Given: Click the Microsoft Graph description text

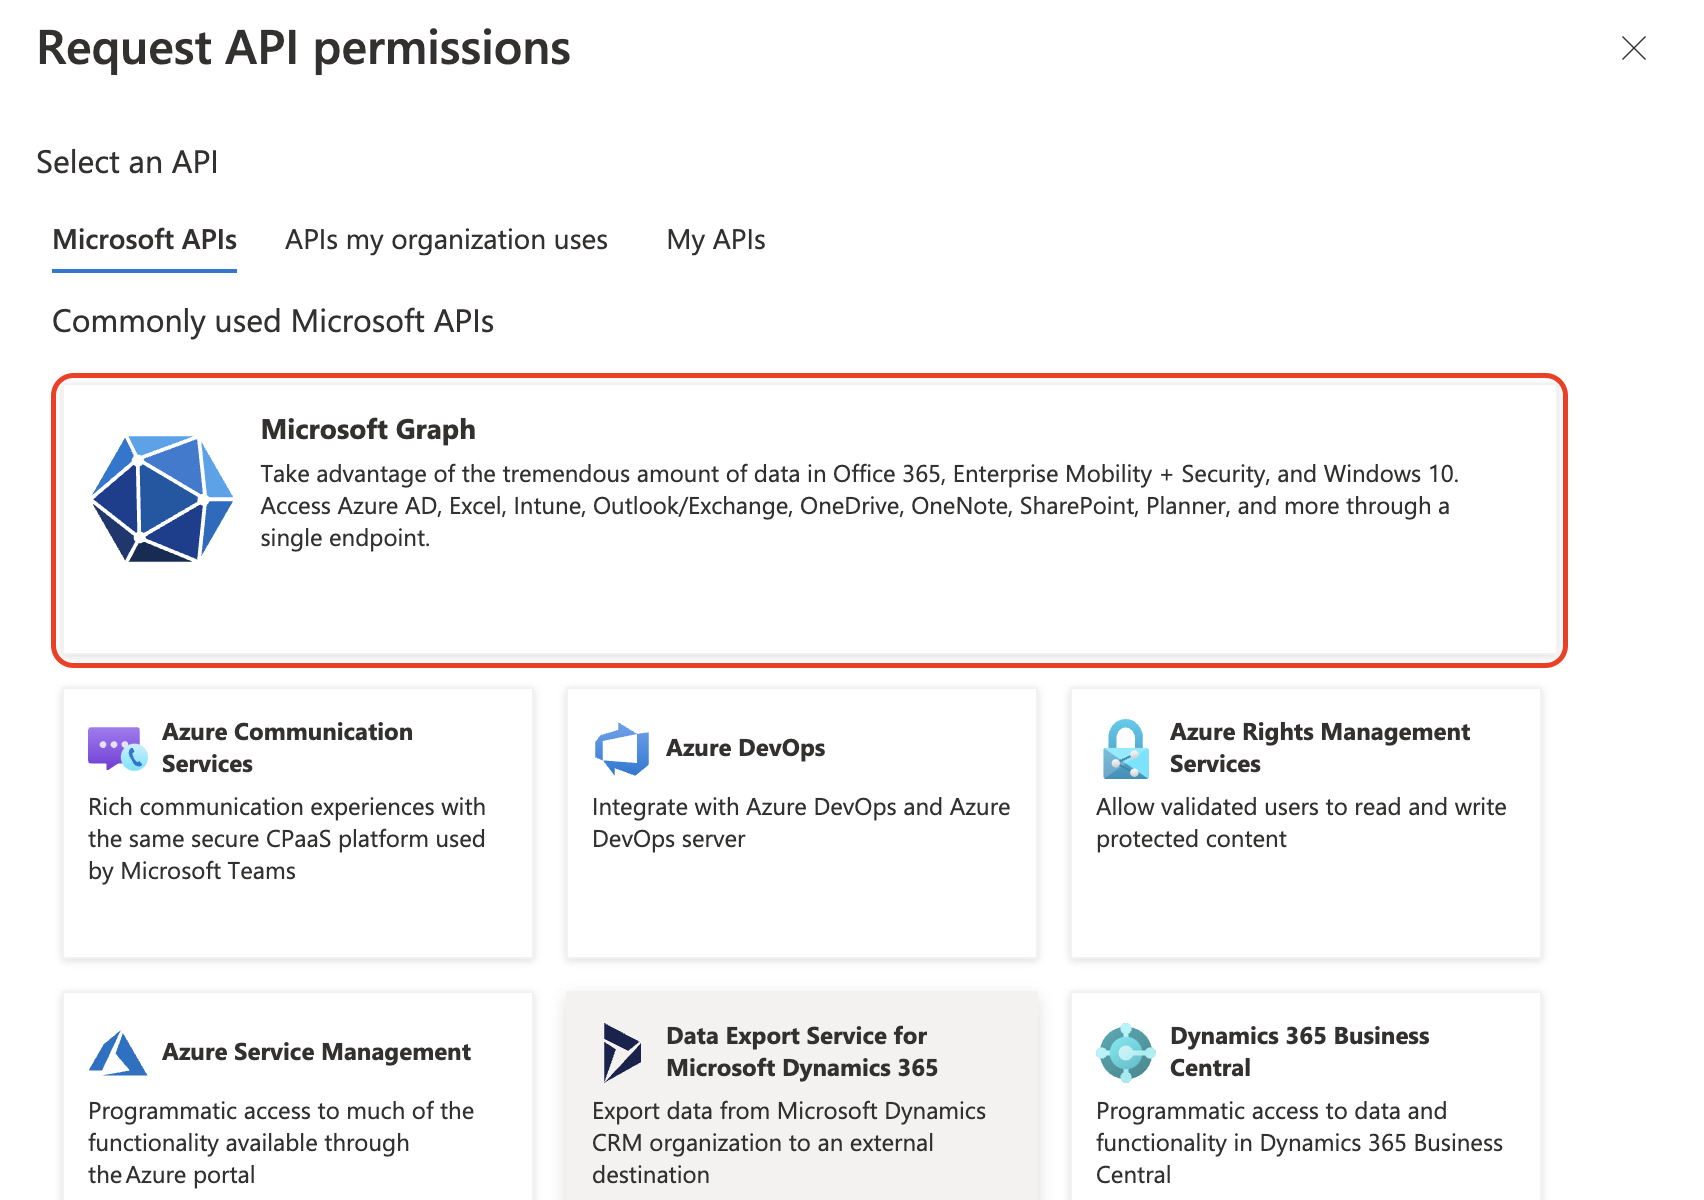Looking at the screenshot, I should tap(860, 506).
